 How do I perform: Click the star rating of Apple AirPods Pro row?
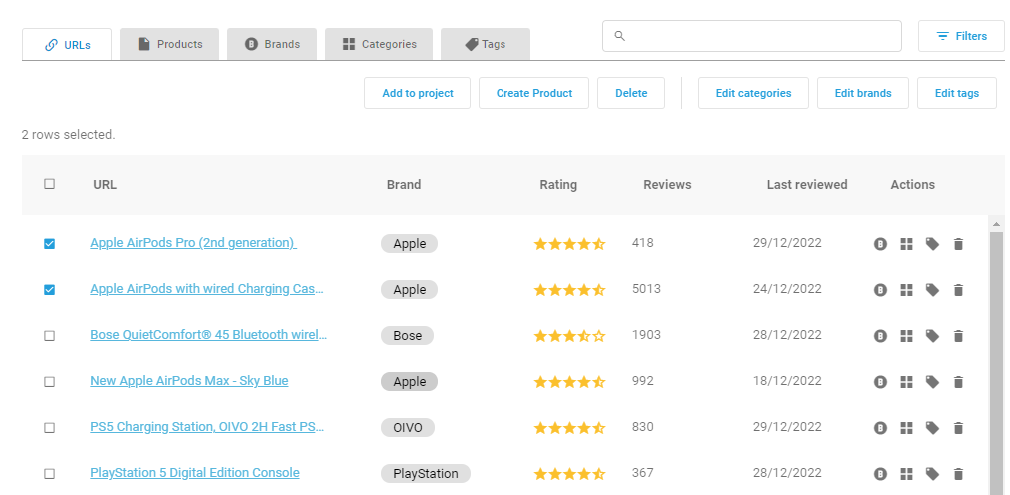coord(569,244)
